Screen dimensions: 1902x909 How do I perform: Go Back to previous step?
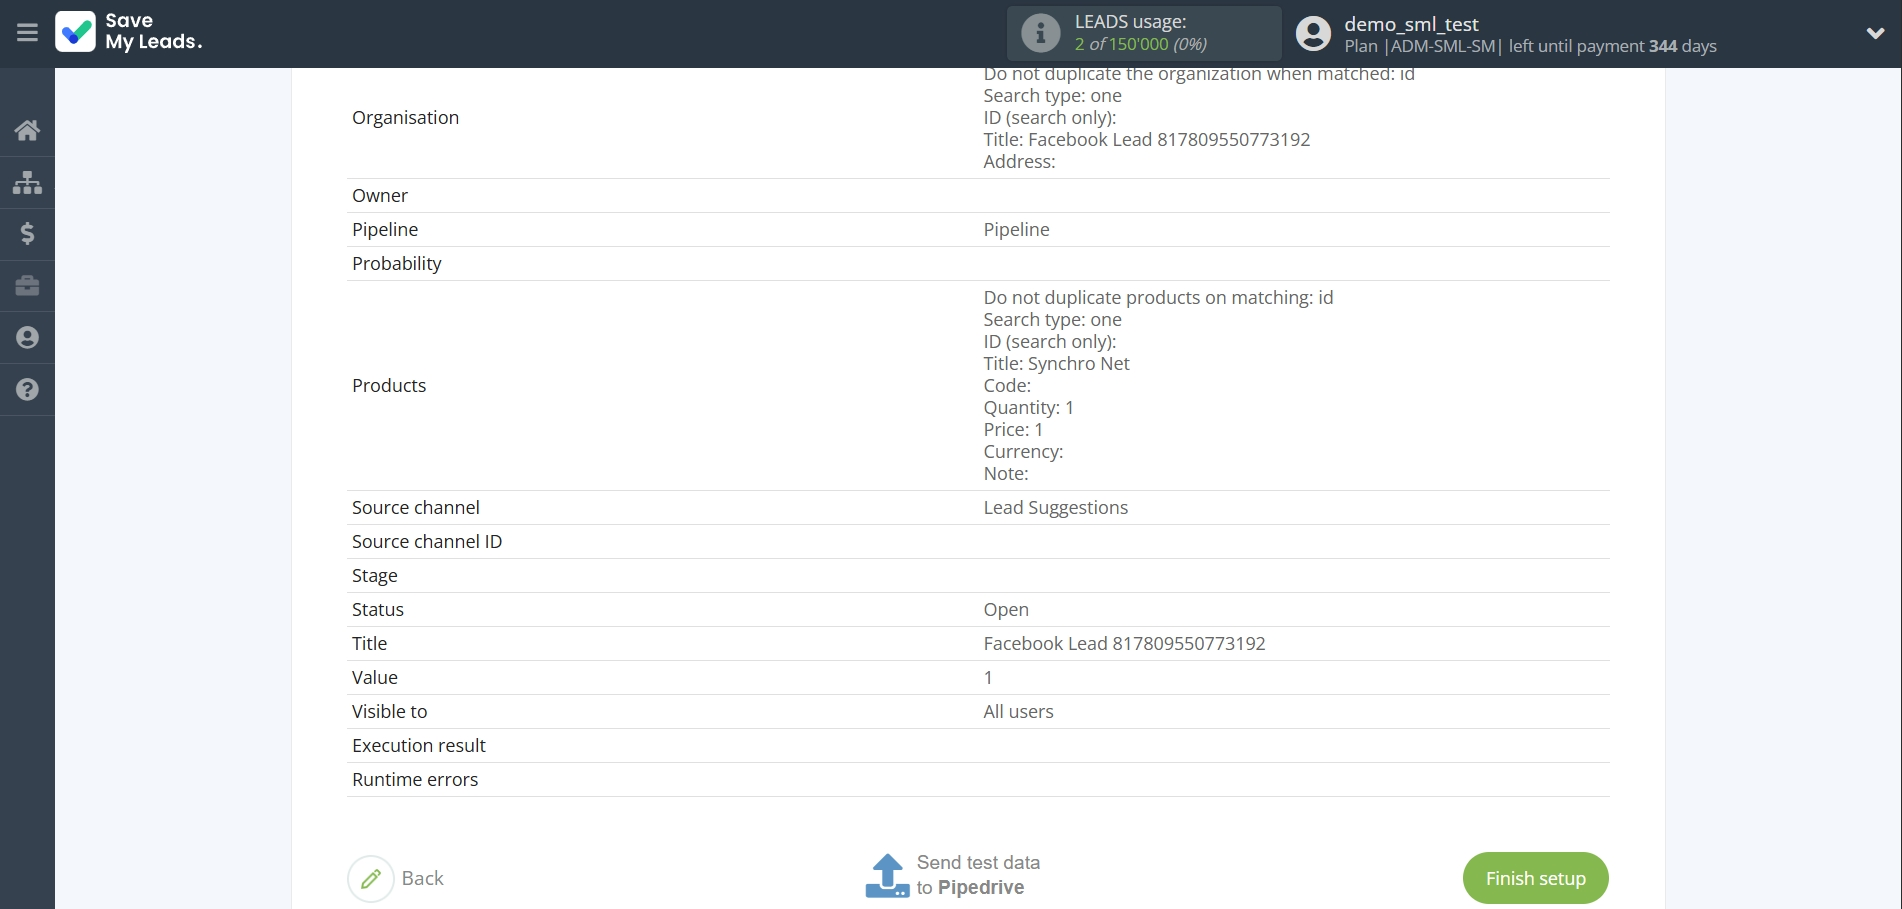[422, 878]
